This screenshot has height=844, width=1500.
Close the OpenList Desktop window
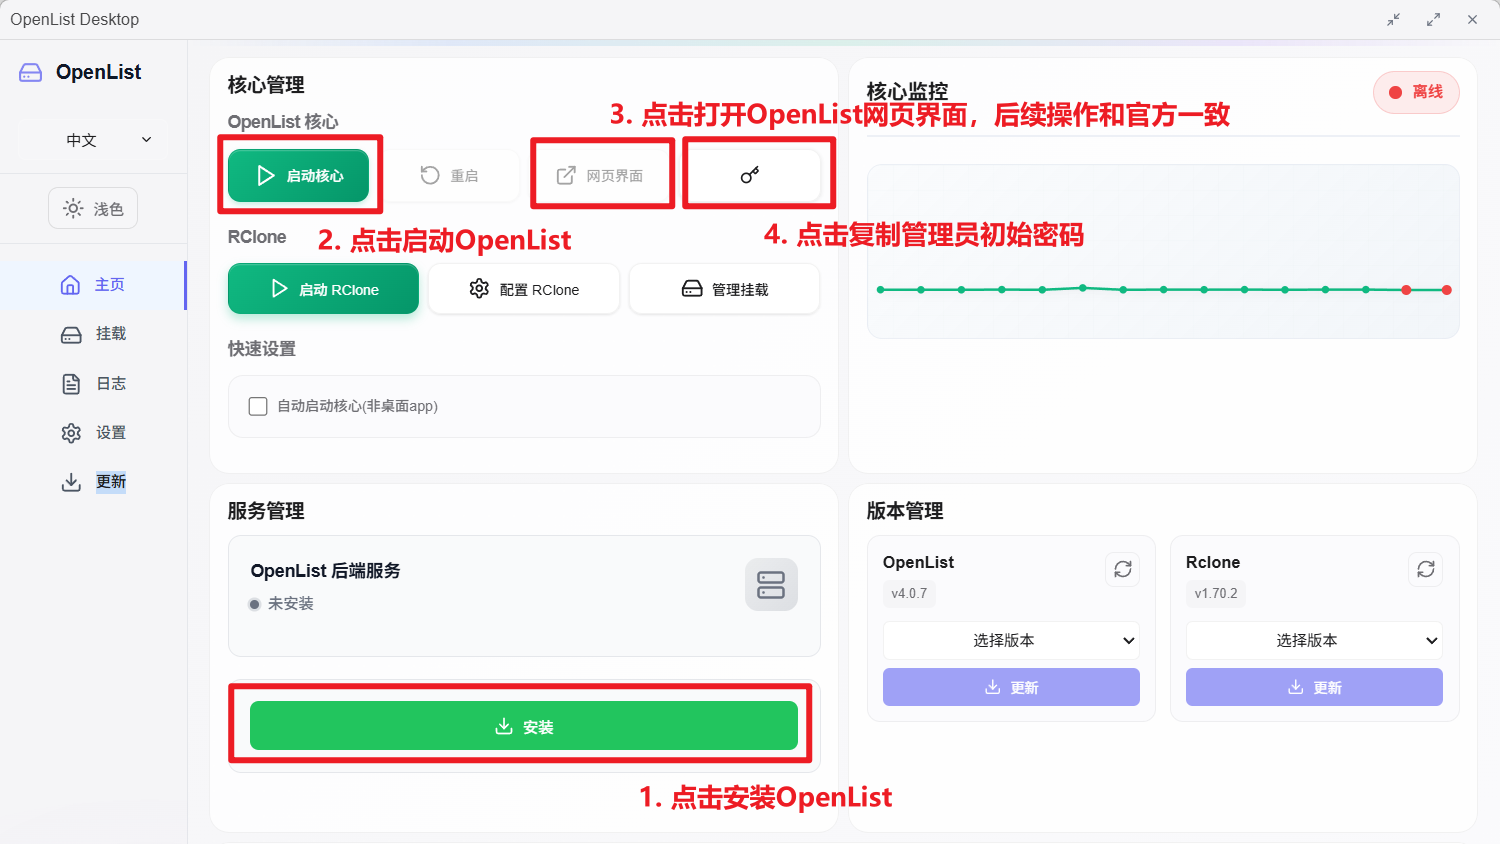1472,20
